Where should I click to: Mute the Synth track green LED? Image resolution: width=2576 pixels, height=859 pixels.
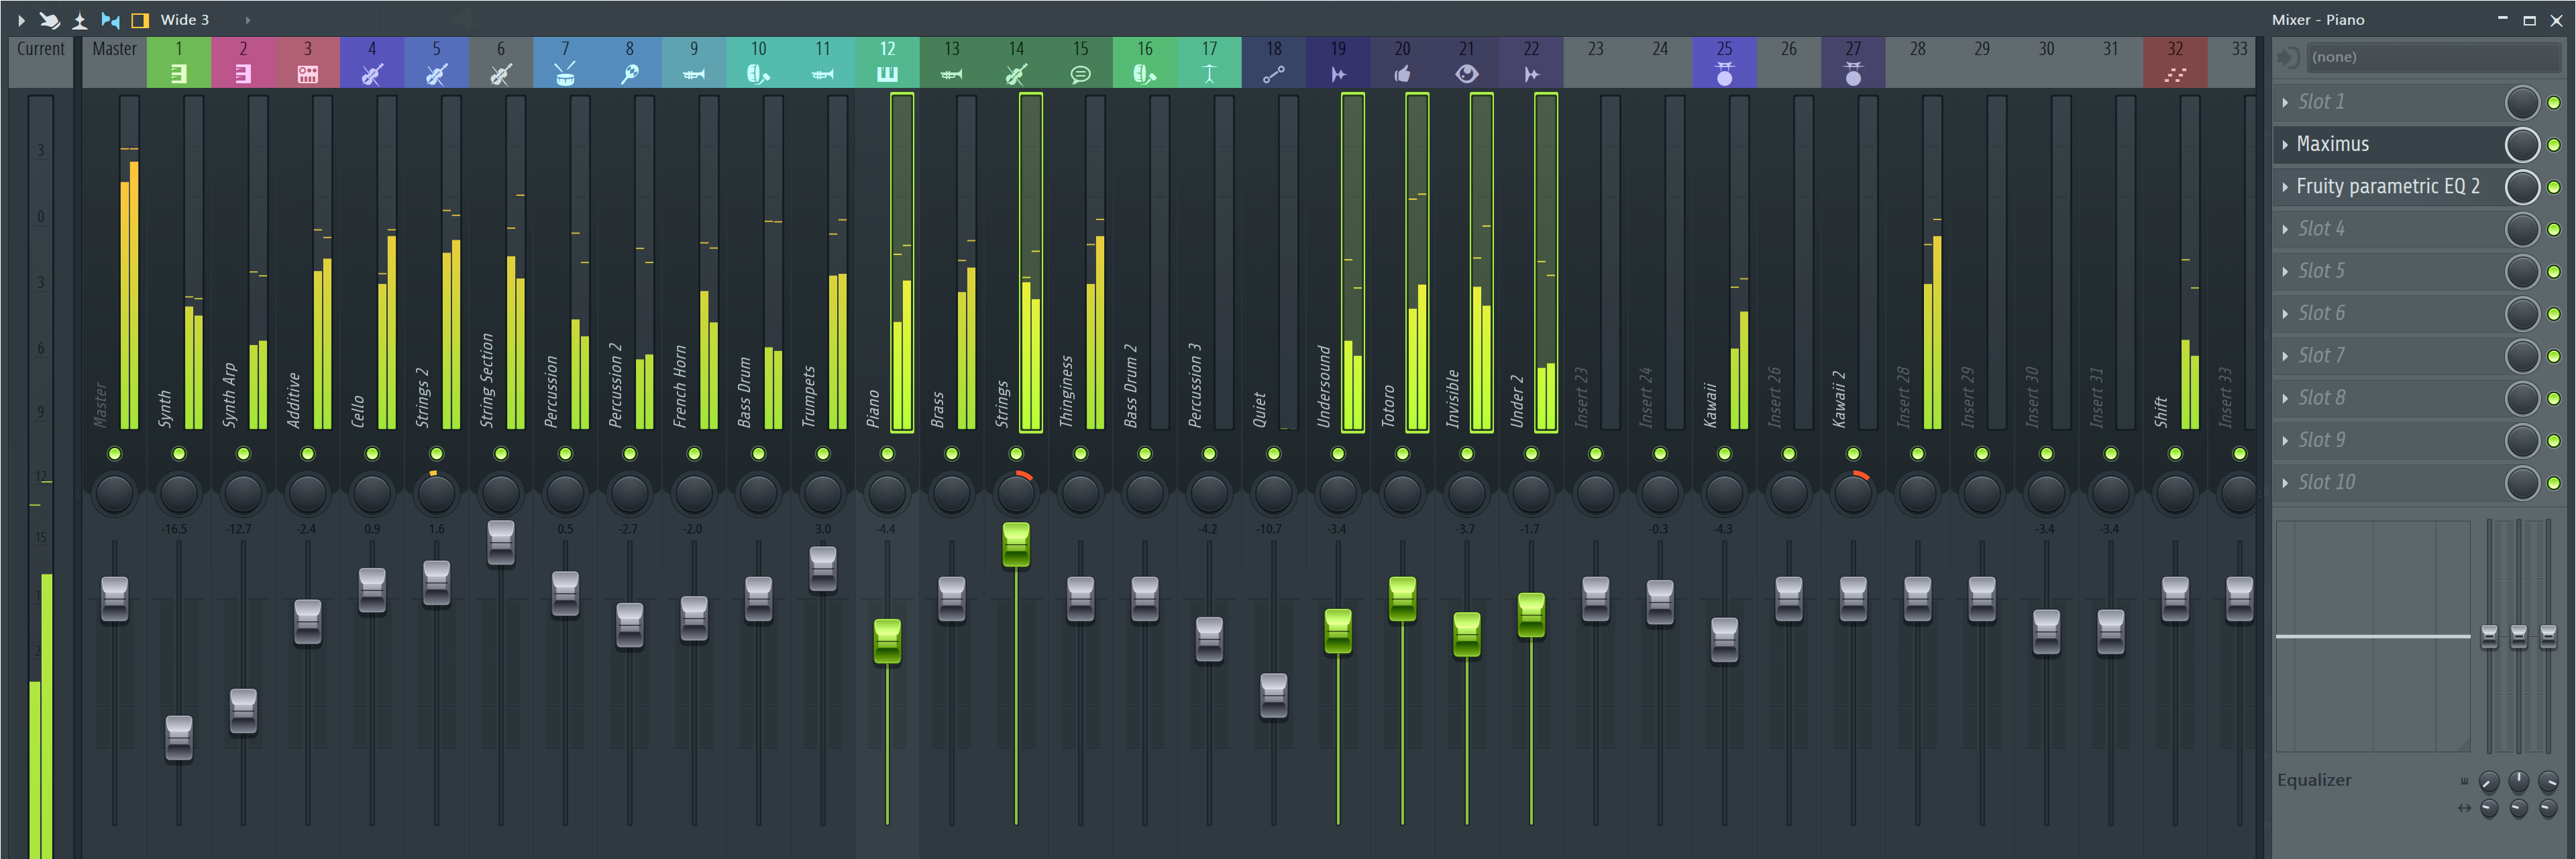[179, 454]
